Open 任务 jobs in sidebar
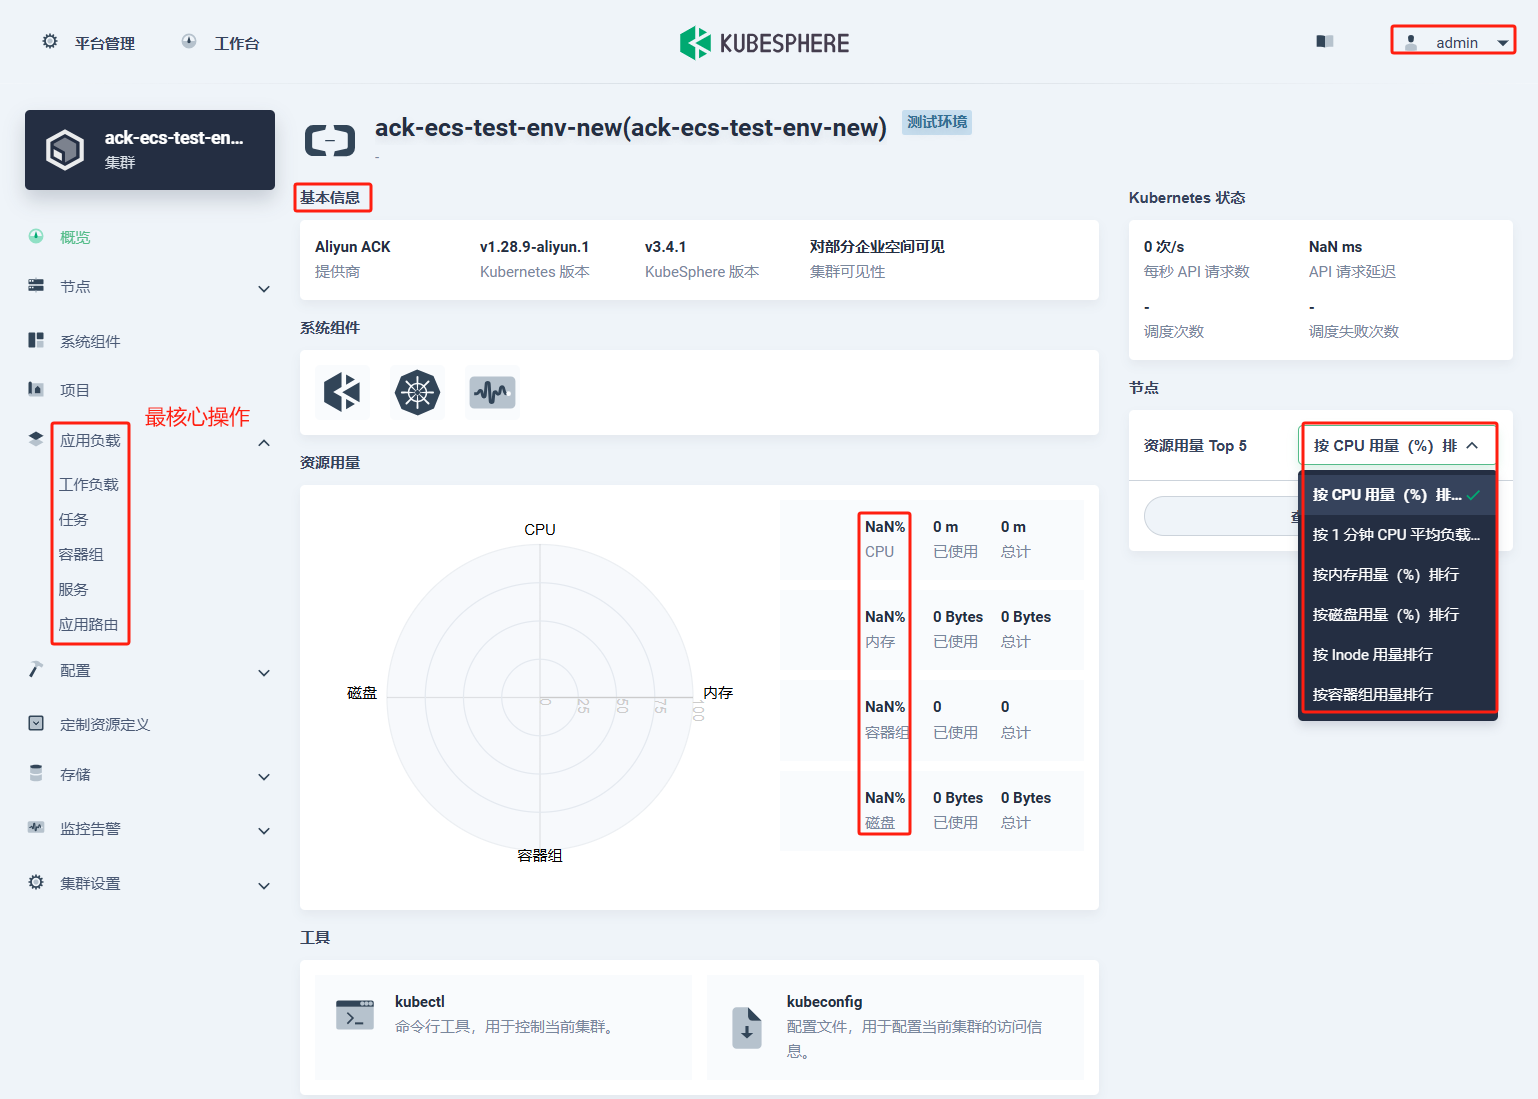Viewport: 1538px width, 1099px height. tap(73, 519)
